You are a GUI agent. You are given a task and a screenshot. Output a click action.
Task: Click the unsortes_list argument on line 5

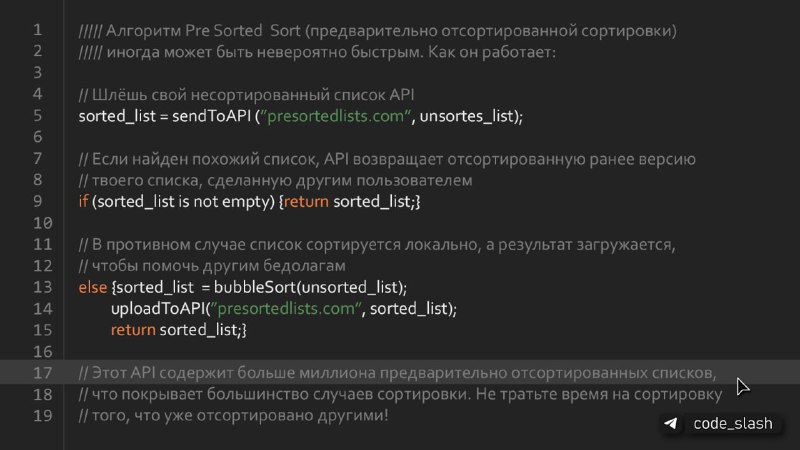coord(466,116)
